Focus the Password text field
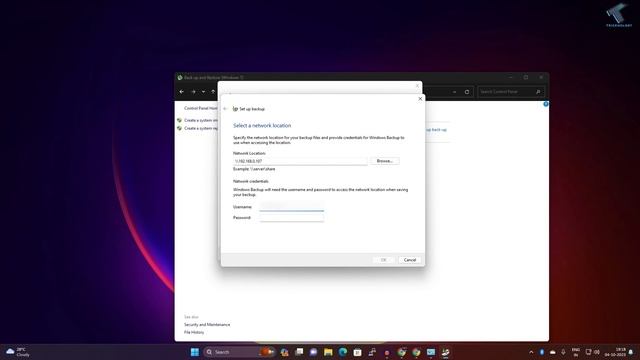 tap(291, 218)
